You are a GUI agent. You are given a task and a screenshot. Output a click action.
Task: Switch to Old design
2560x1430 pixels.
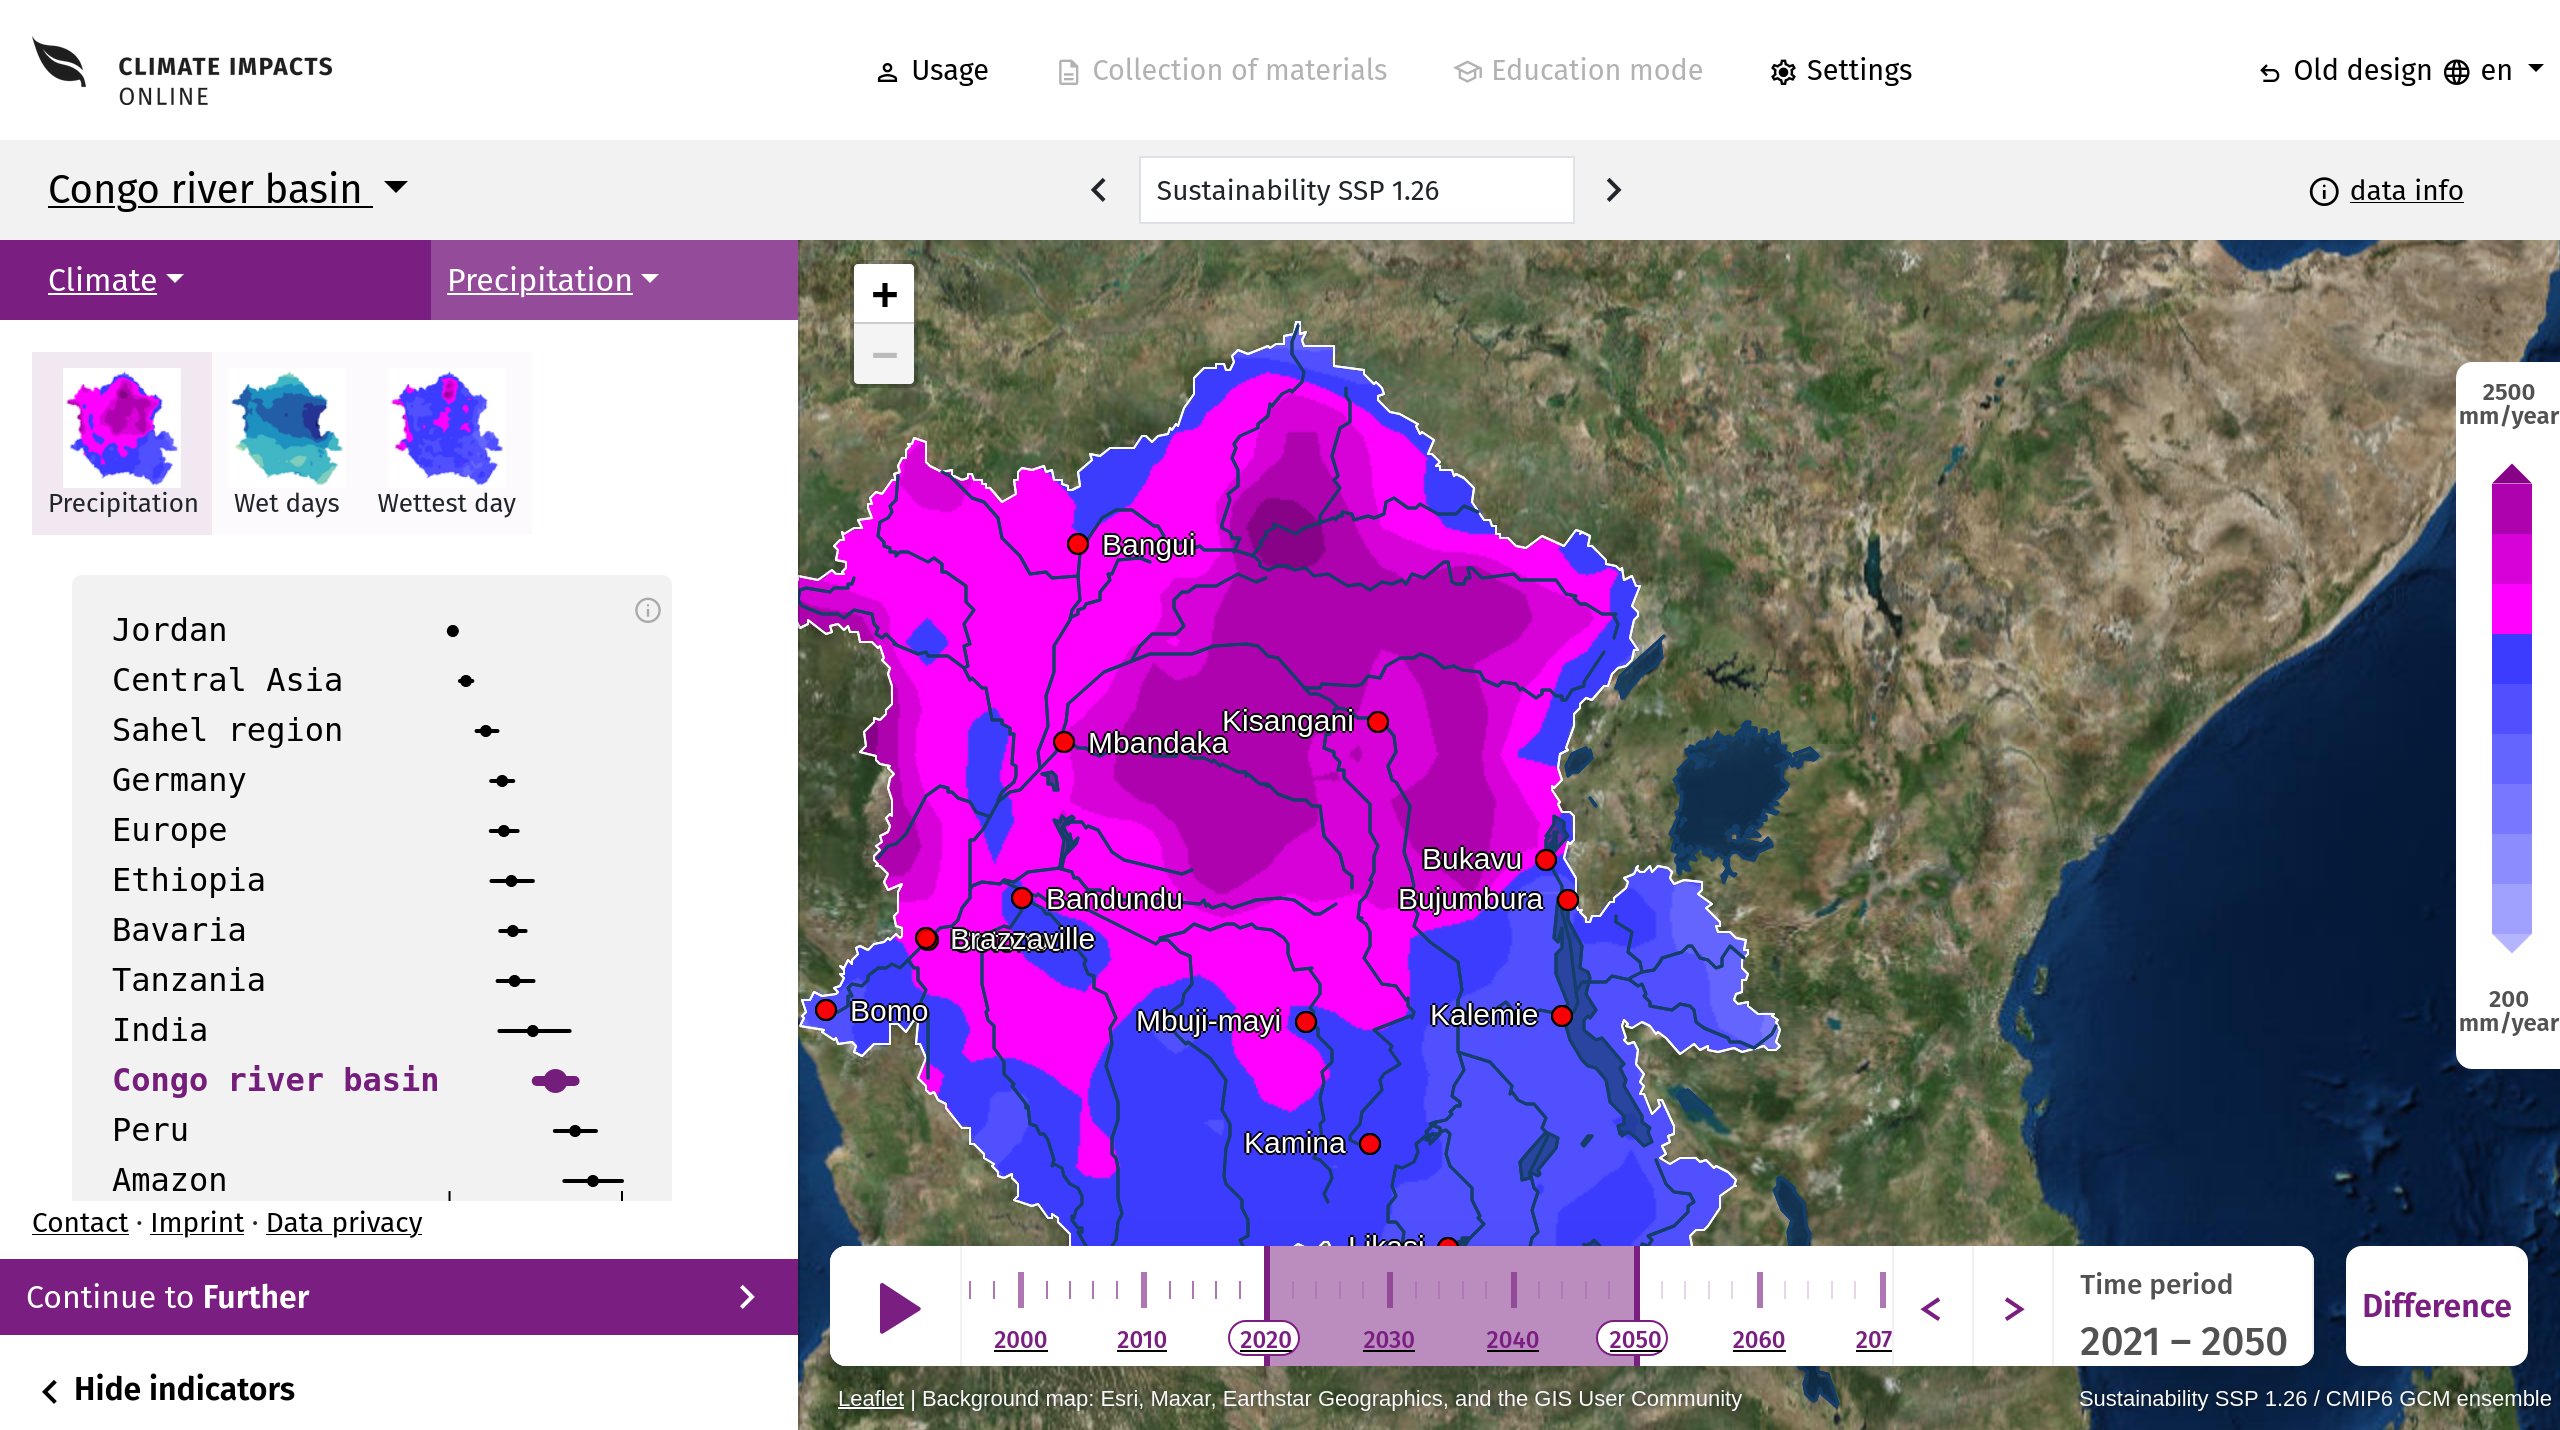(2345, 70)
